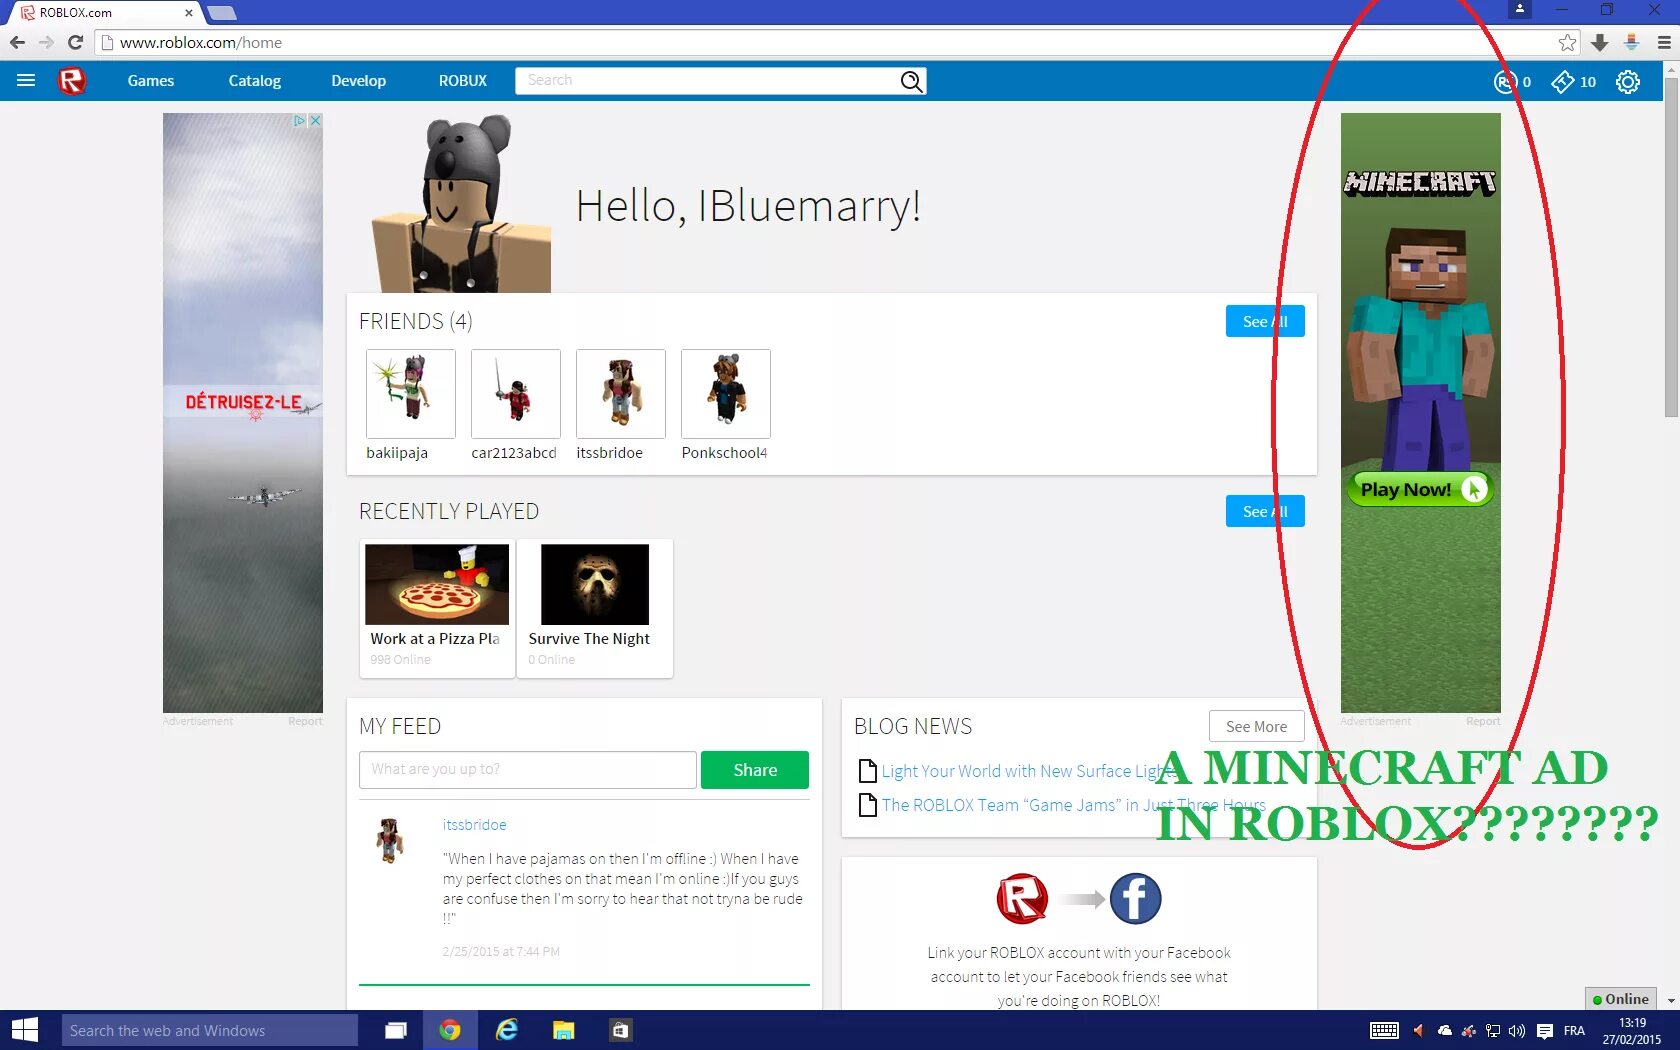
Task: Click the Roblox search field
Action: 706,81
